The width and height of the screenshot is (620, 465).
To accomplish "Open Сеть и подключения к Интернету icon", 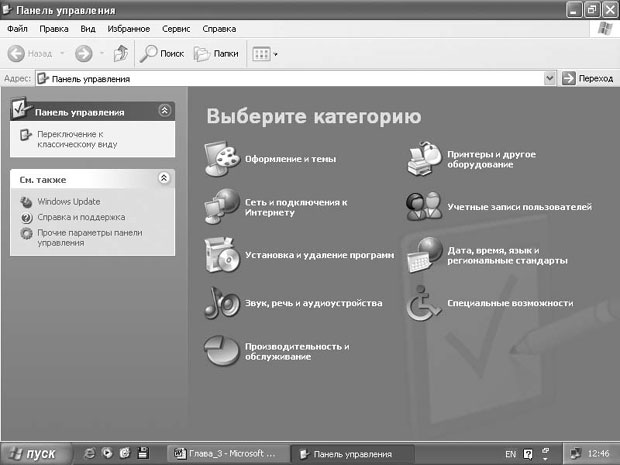I will [x=220, y=206].
